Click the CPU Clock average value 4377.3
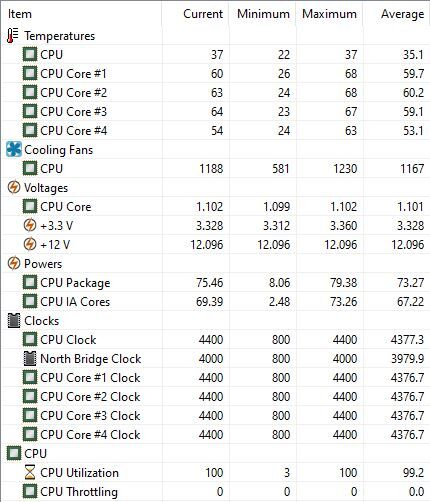Image resolution: width=430 pixels, height=502 pixels. click(x=407, y=340)
